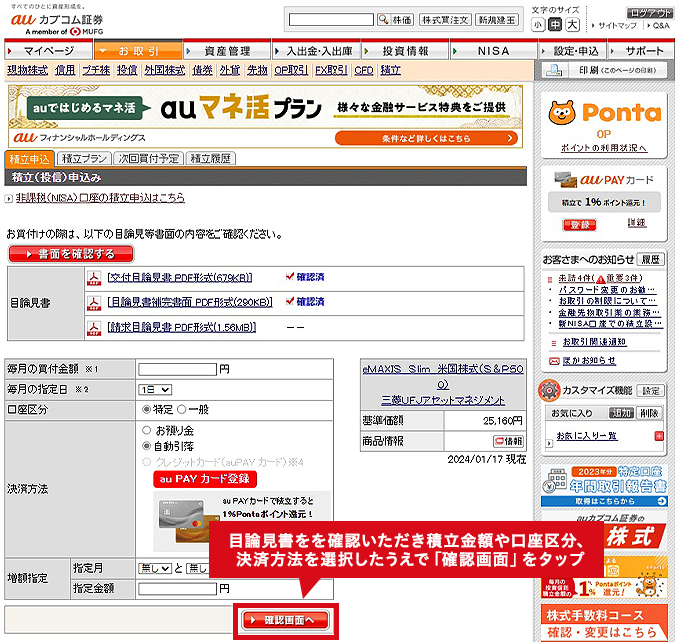
Task: Switch to the 積立履歴 tab
Action: (211, 159)
